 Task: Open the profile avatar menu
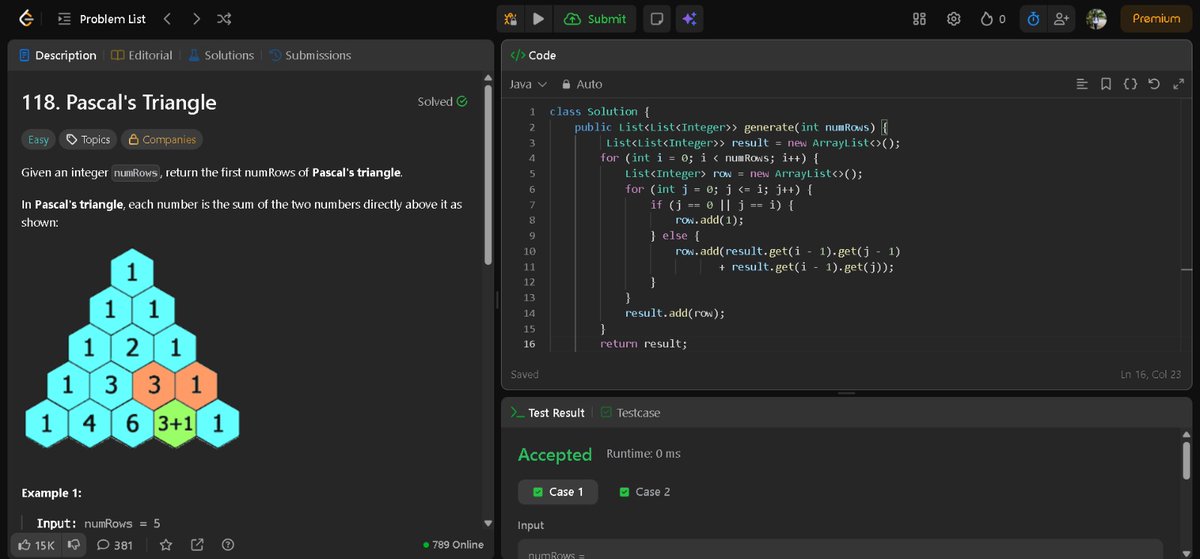coord(1097,18)
